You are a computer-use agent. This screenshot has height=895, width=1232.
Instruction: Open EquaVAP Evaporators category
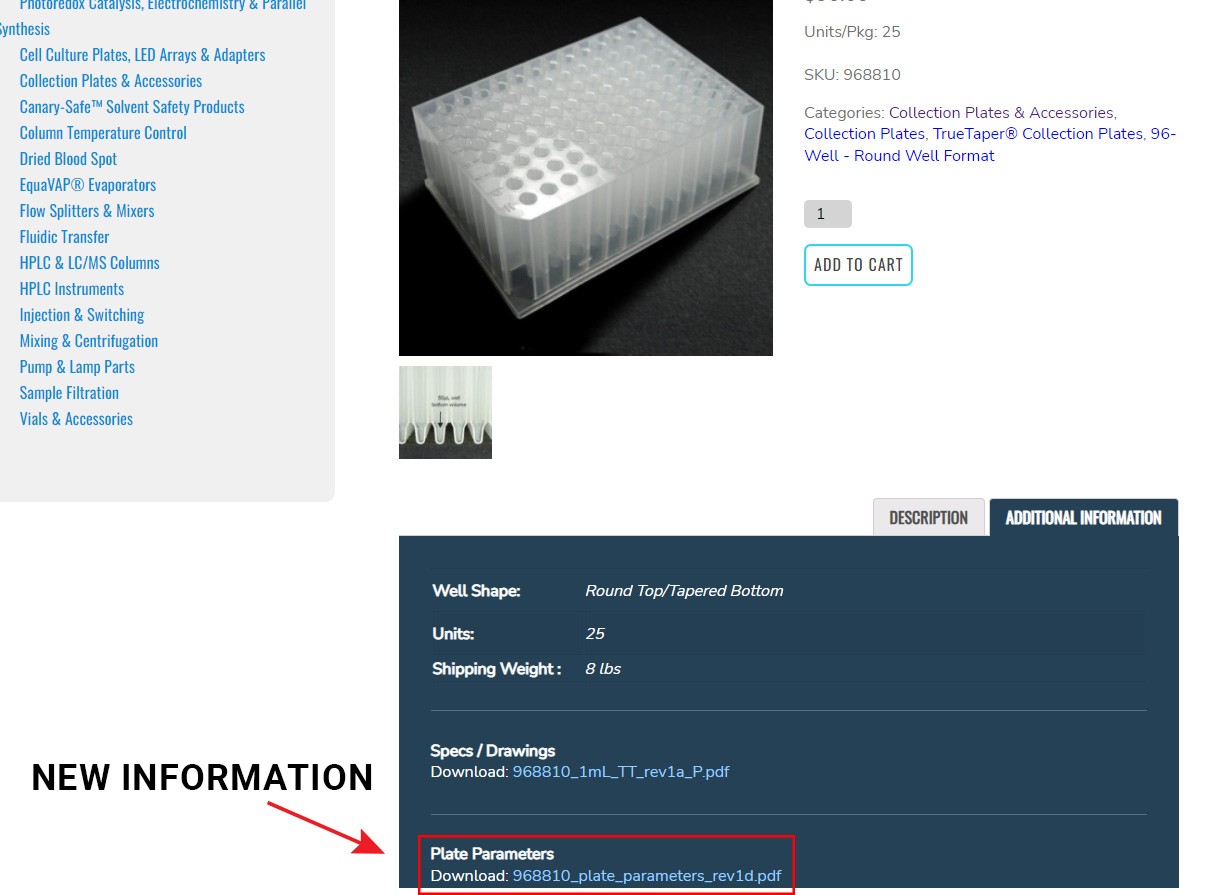88,185
